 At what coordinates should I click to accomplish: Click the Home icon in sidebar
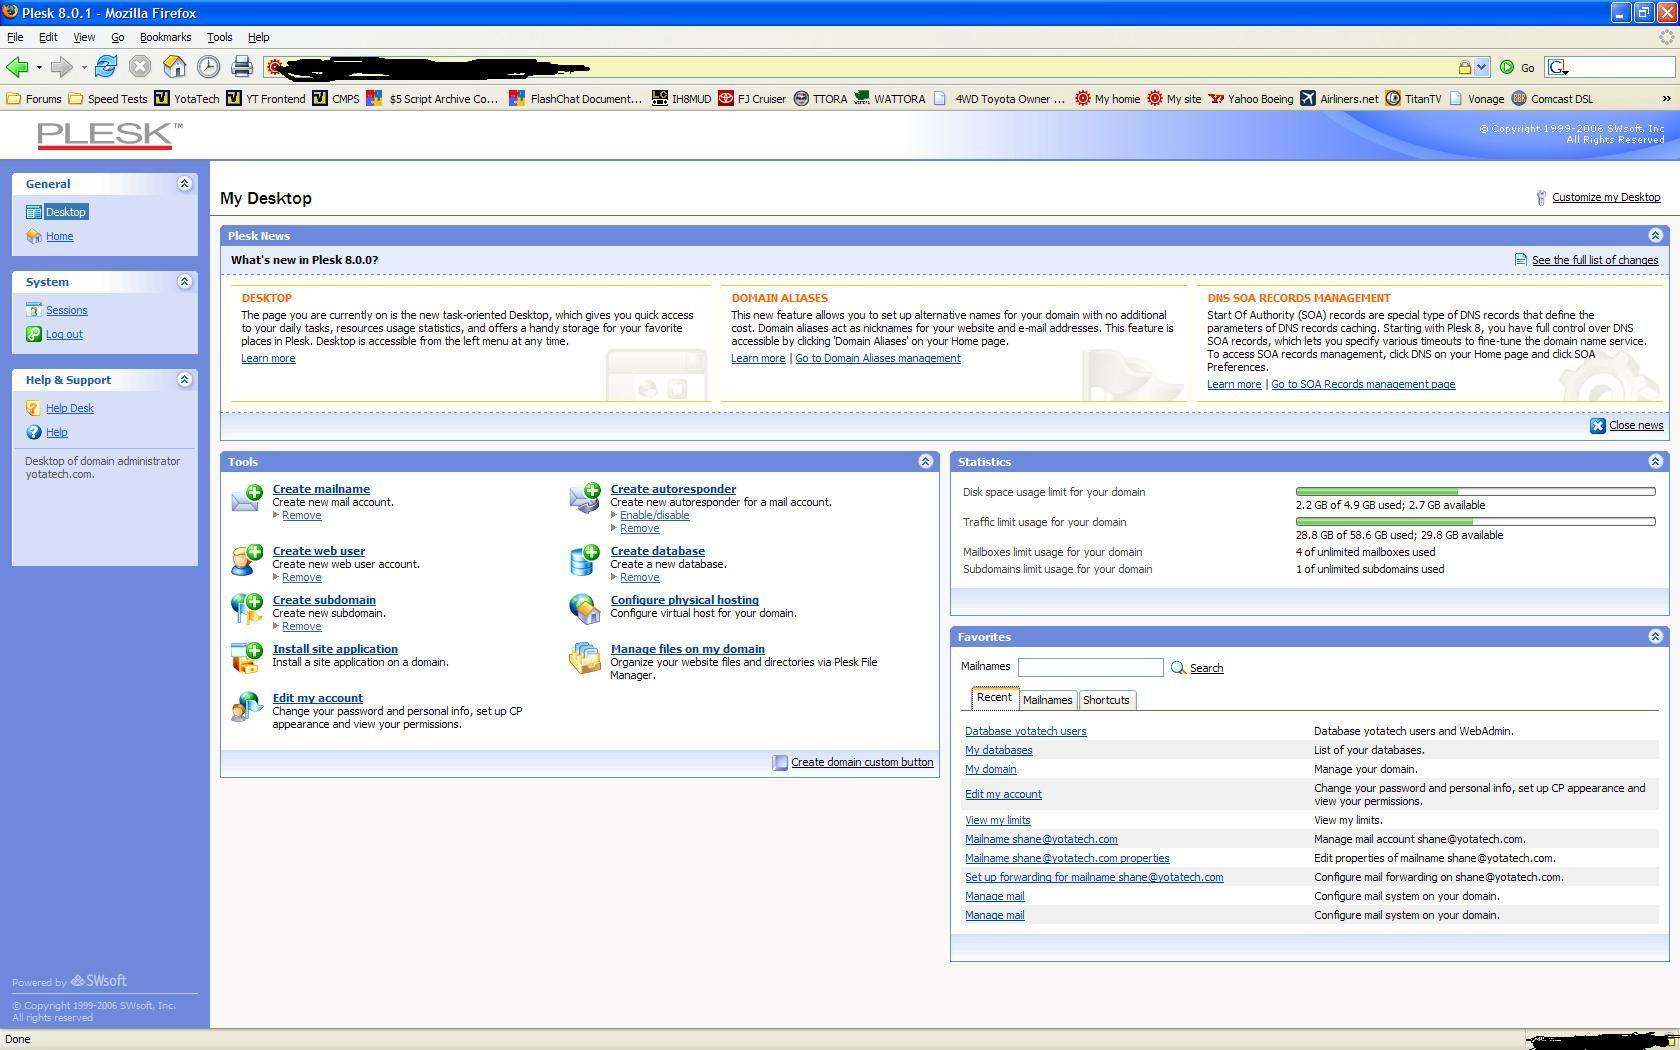pyautogui.click(x=34, y=236)
